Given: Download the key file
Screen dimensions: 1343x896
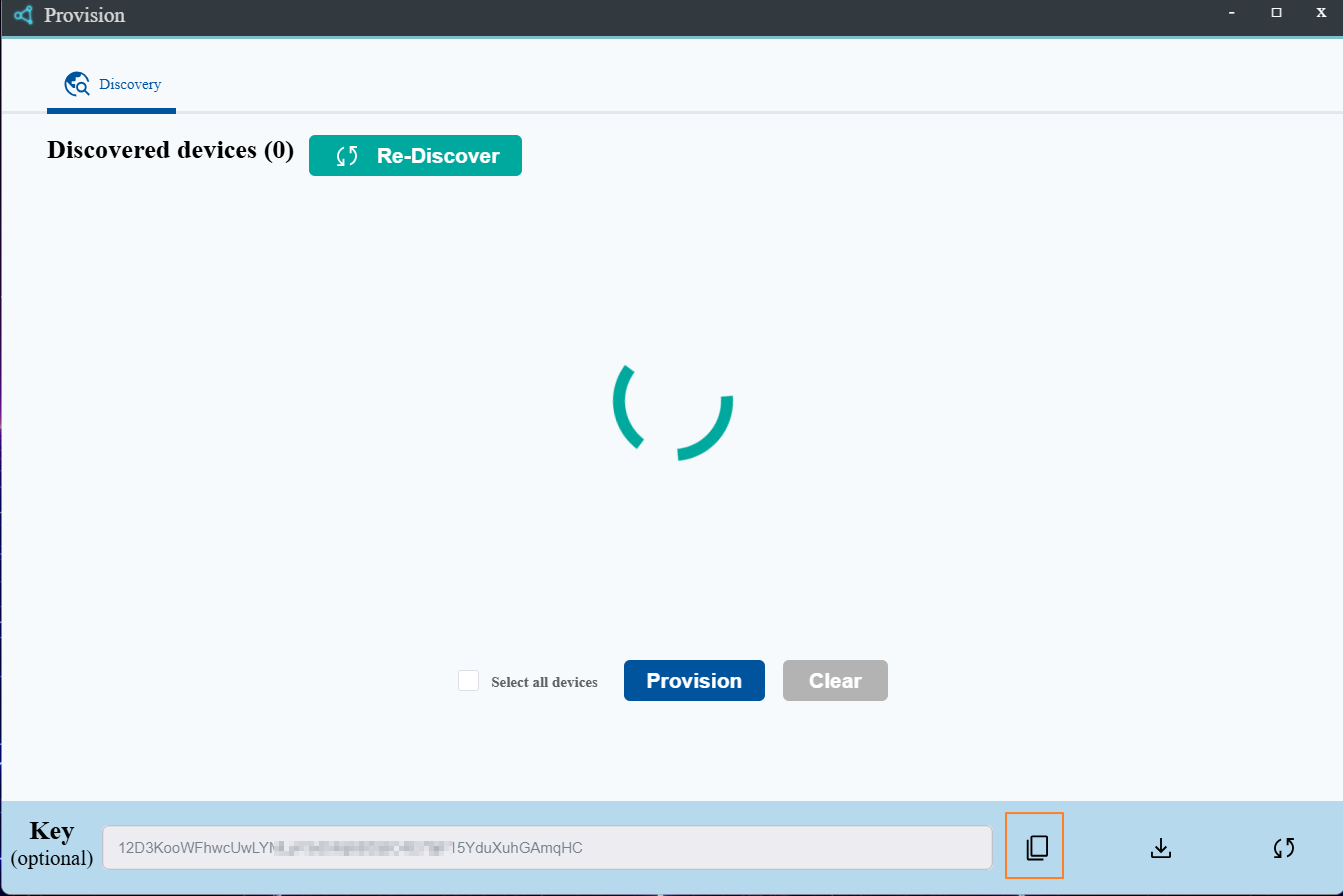Looking at the screenshot, I should click(x=1160, y=848).
